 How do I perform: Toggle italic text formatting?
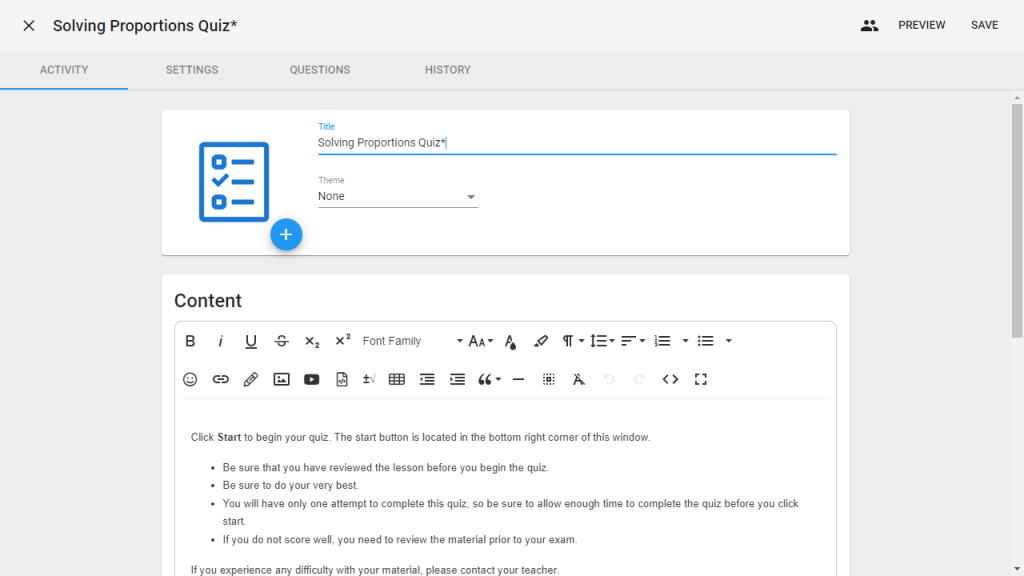pyautogui.click(x=221, y=341)
